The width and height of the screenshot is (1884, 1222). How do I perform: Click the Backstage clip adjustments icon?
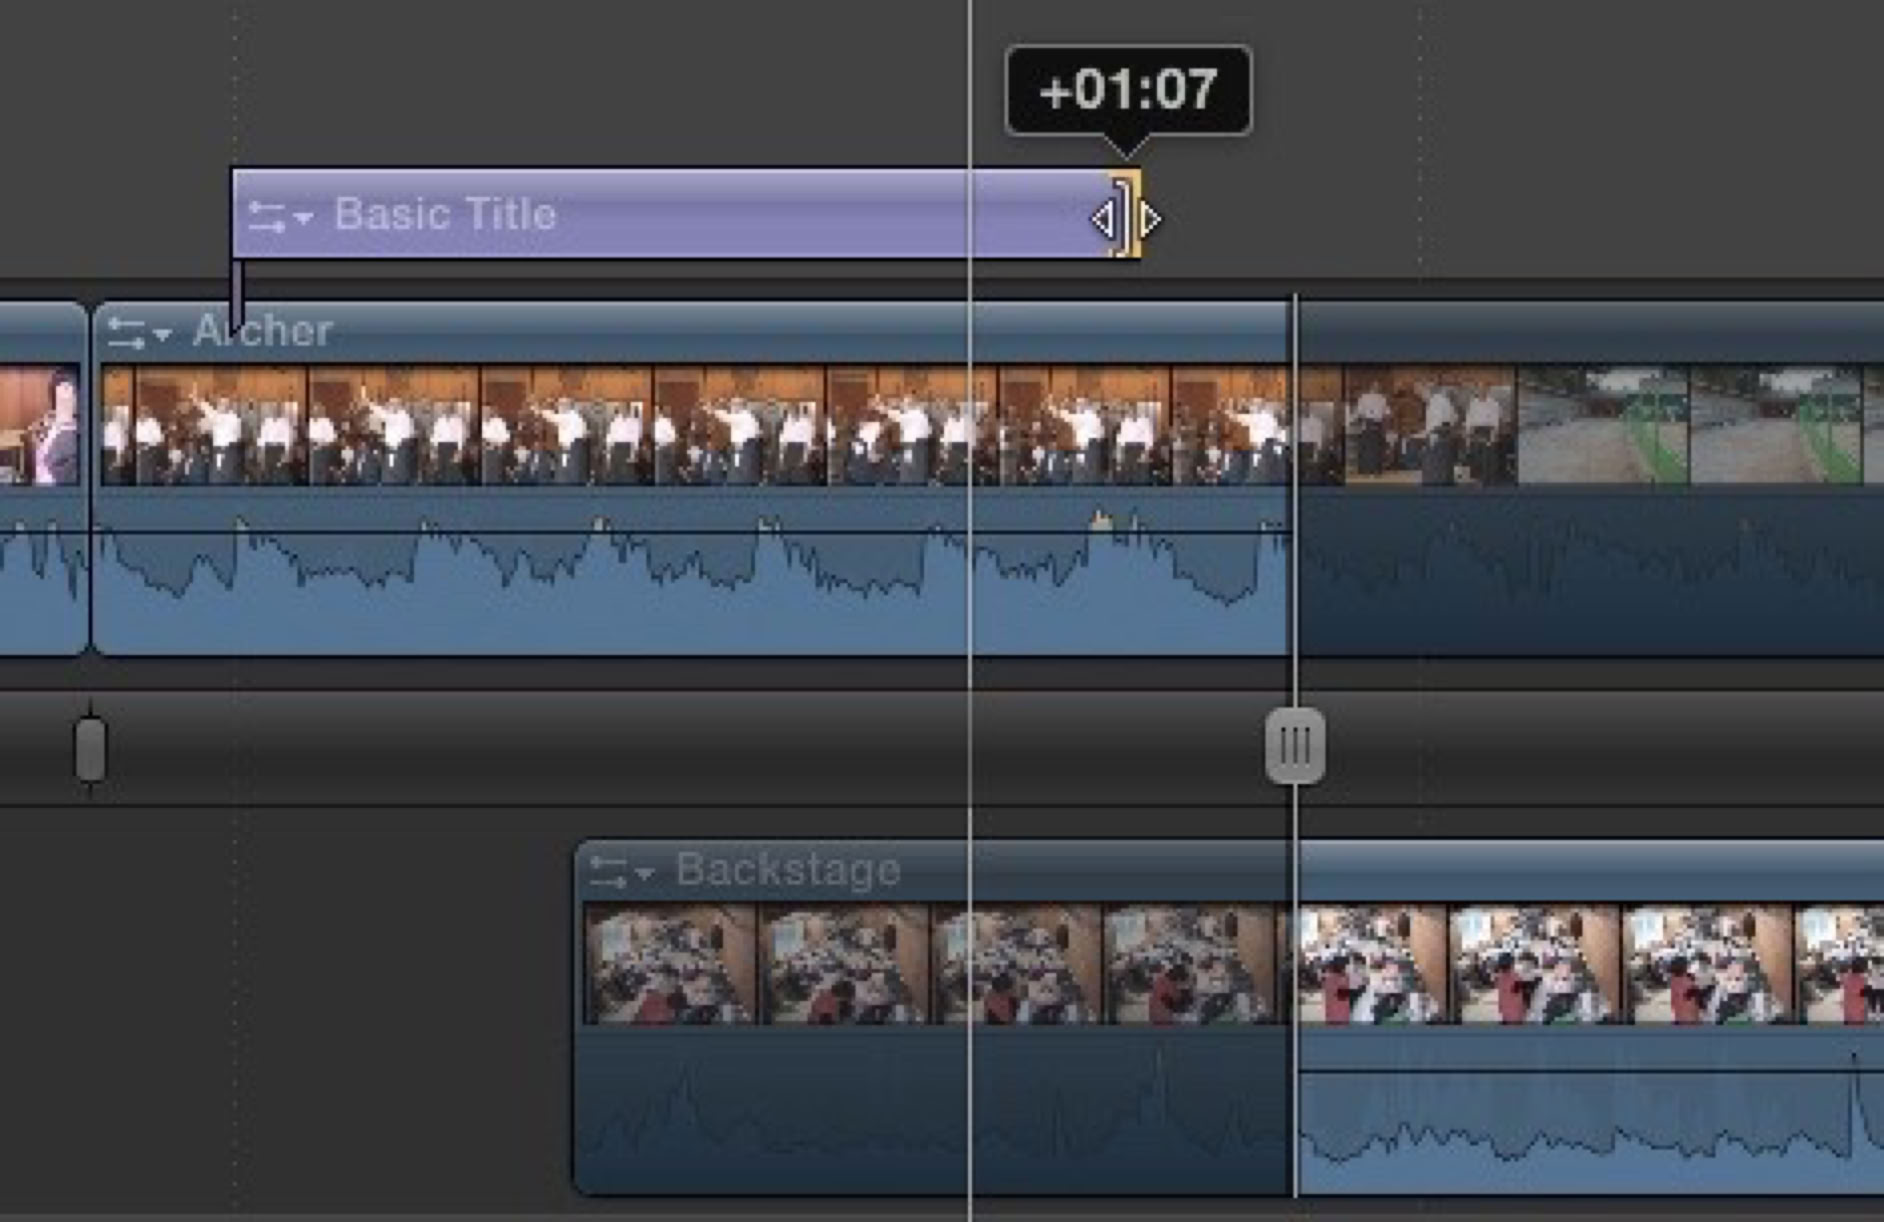(x=607, y=872)
